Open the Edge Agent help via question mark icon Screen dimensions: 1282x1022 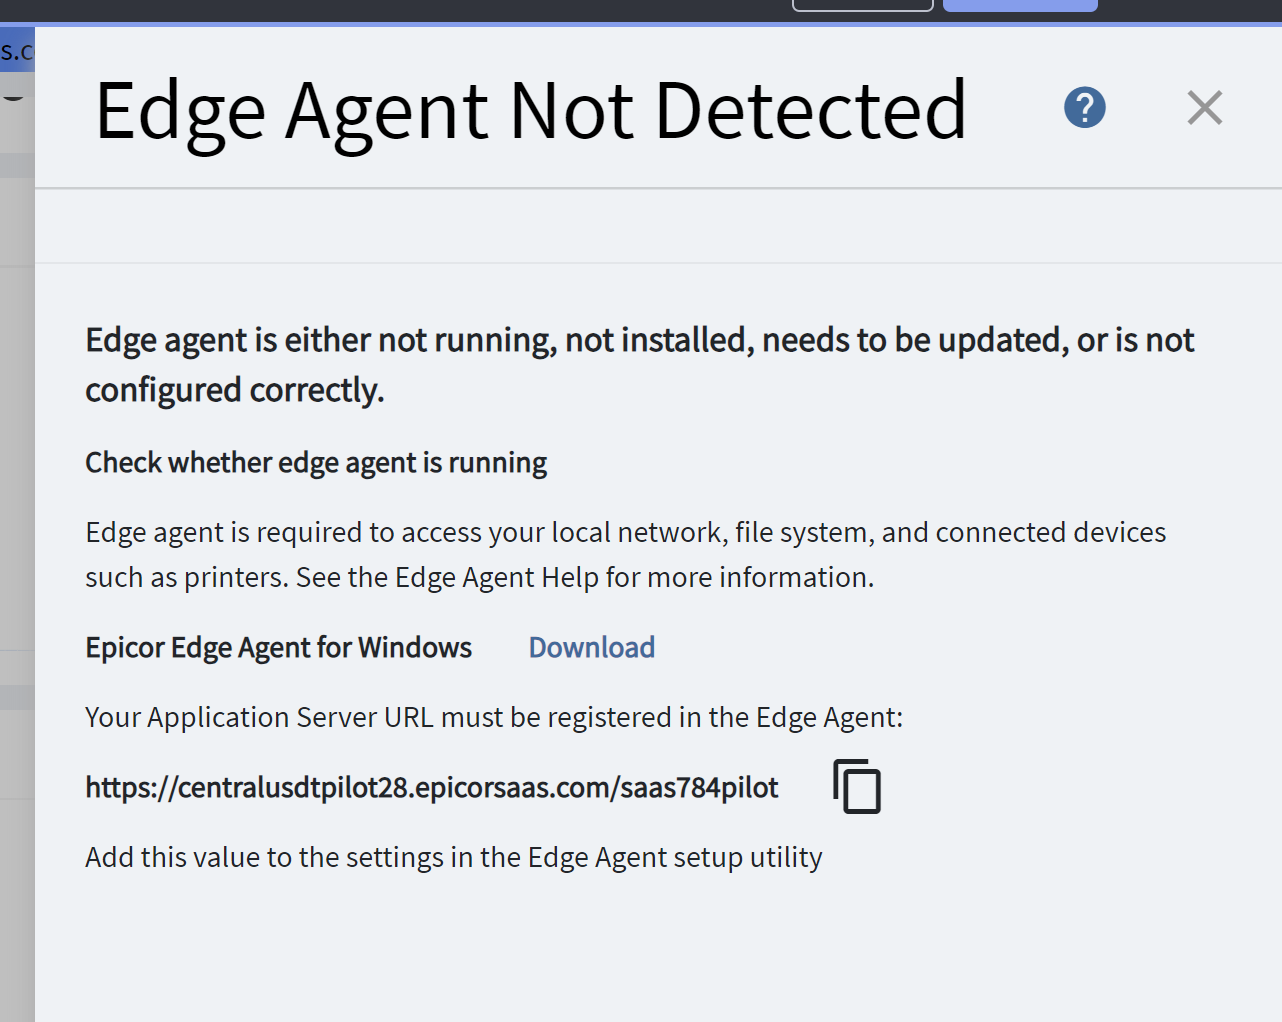pos(1084,107)
